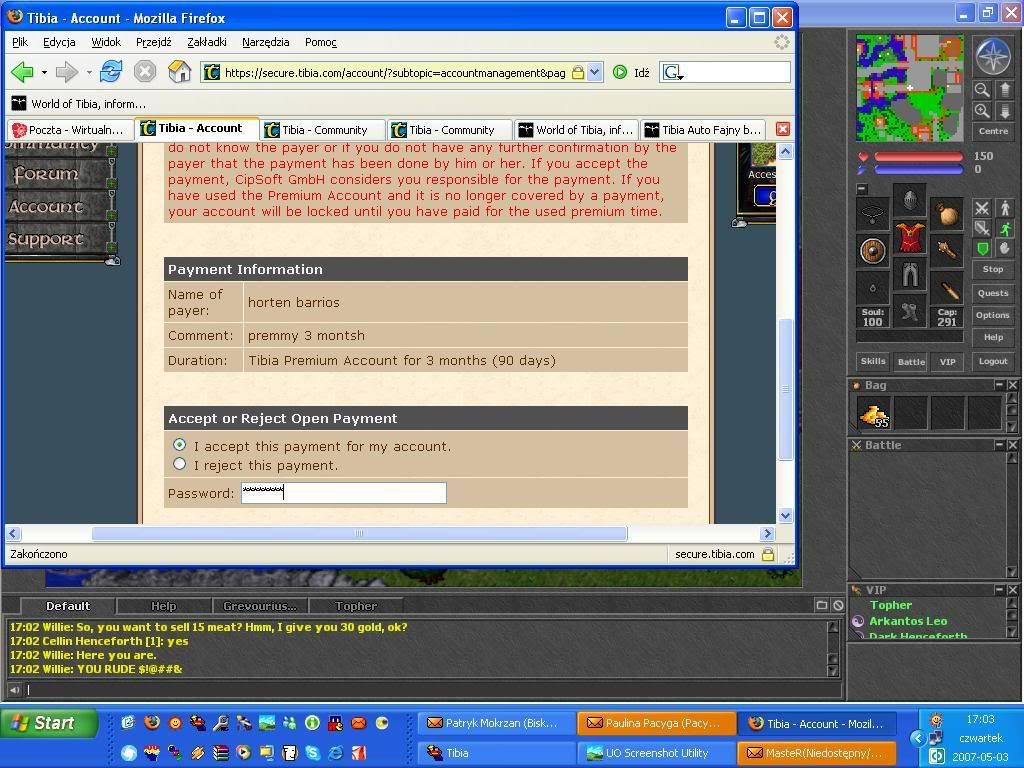Collapse the inventory with the minus button

[862, 189]
